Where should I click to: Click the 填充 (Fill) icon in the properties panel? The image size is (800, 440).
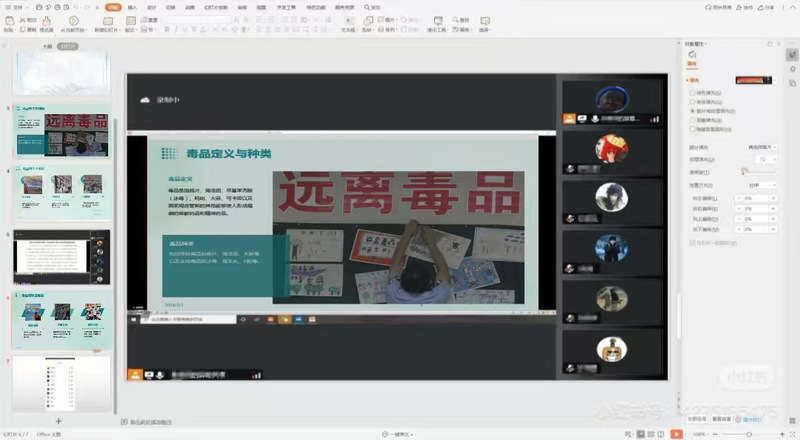(692, 56)
